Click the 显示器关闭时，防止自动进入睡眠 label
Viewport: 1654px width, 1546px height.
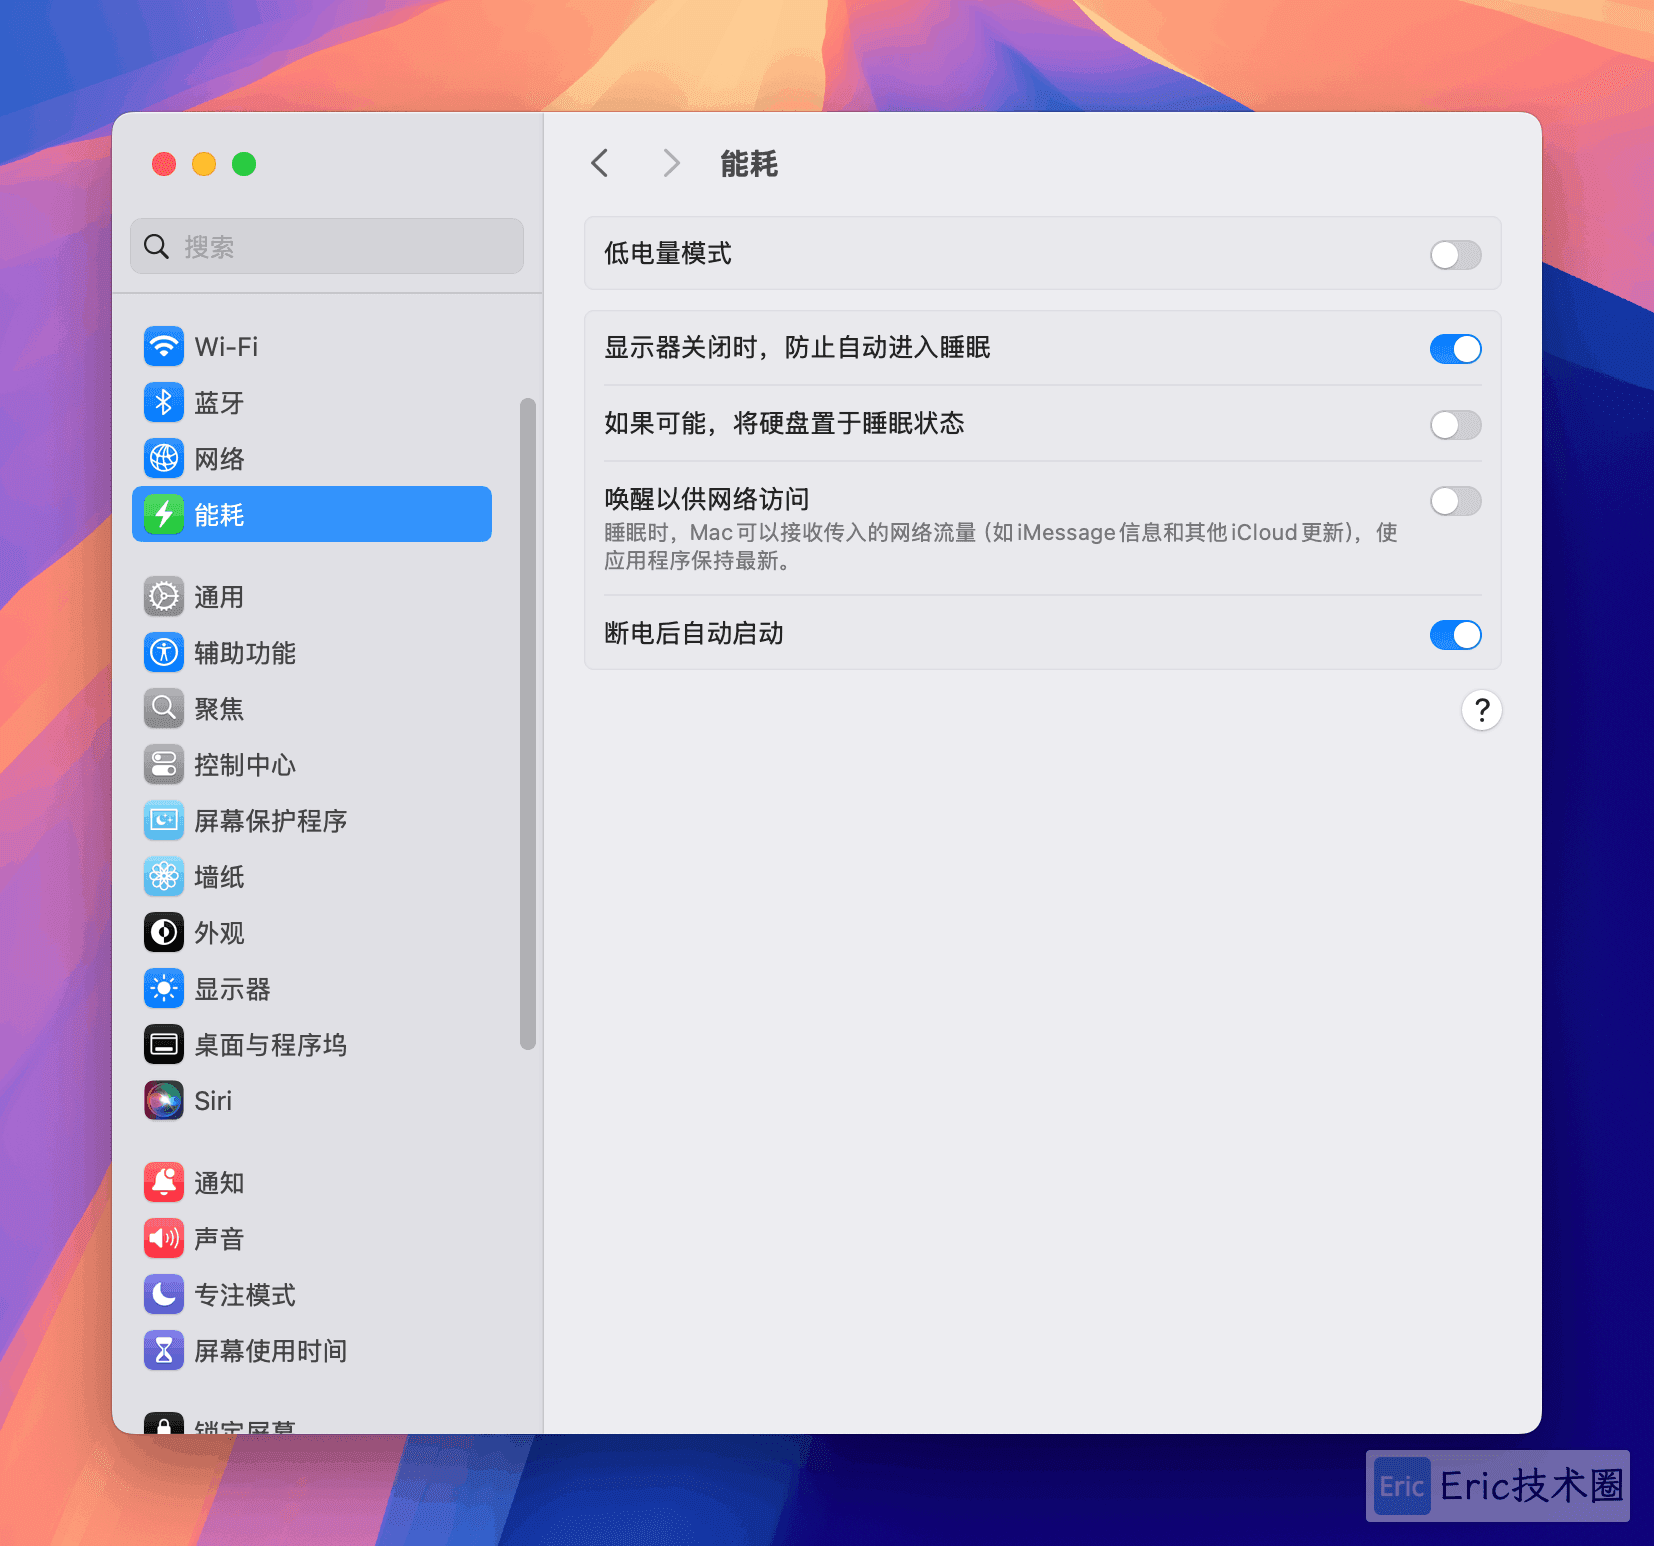(797, 348)
